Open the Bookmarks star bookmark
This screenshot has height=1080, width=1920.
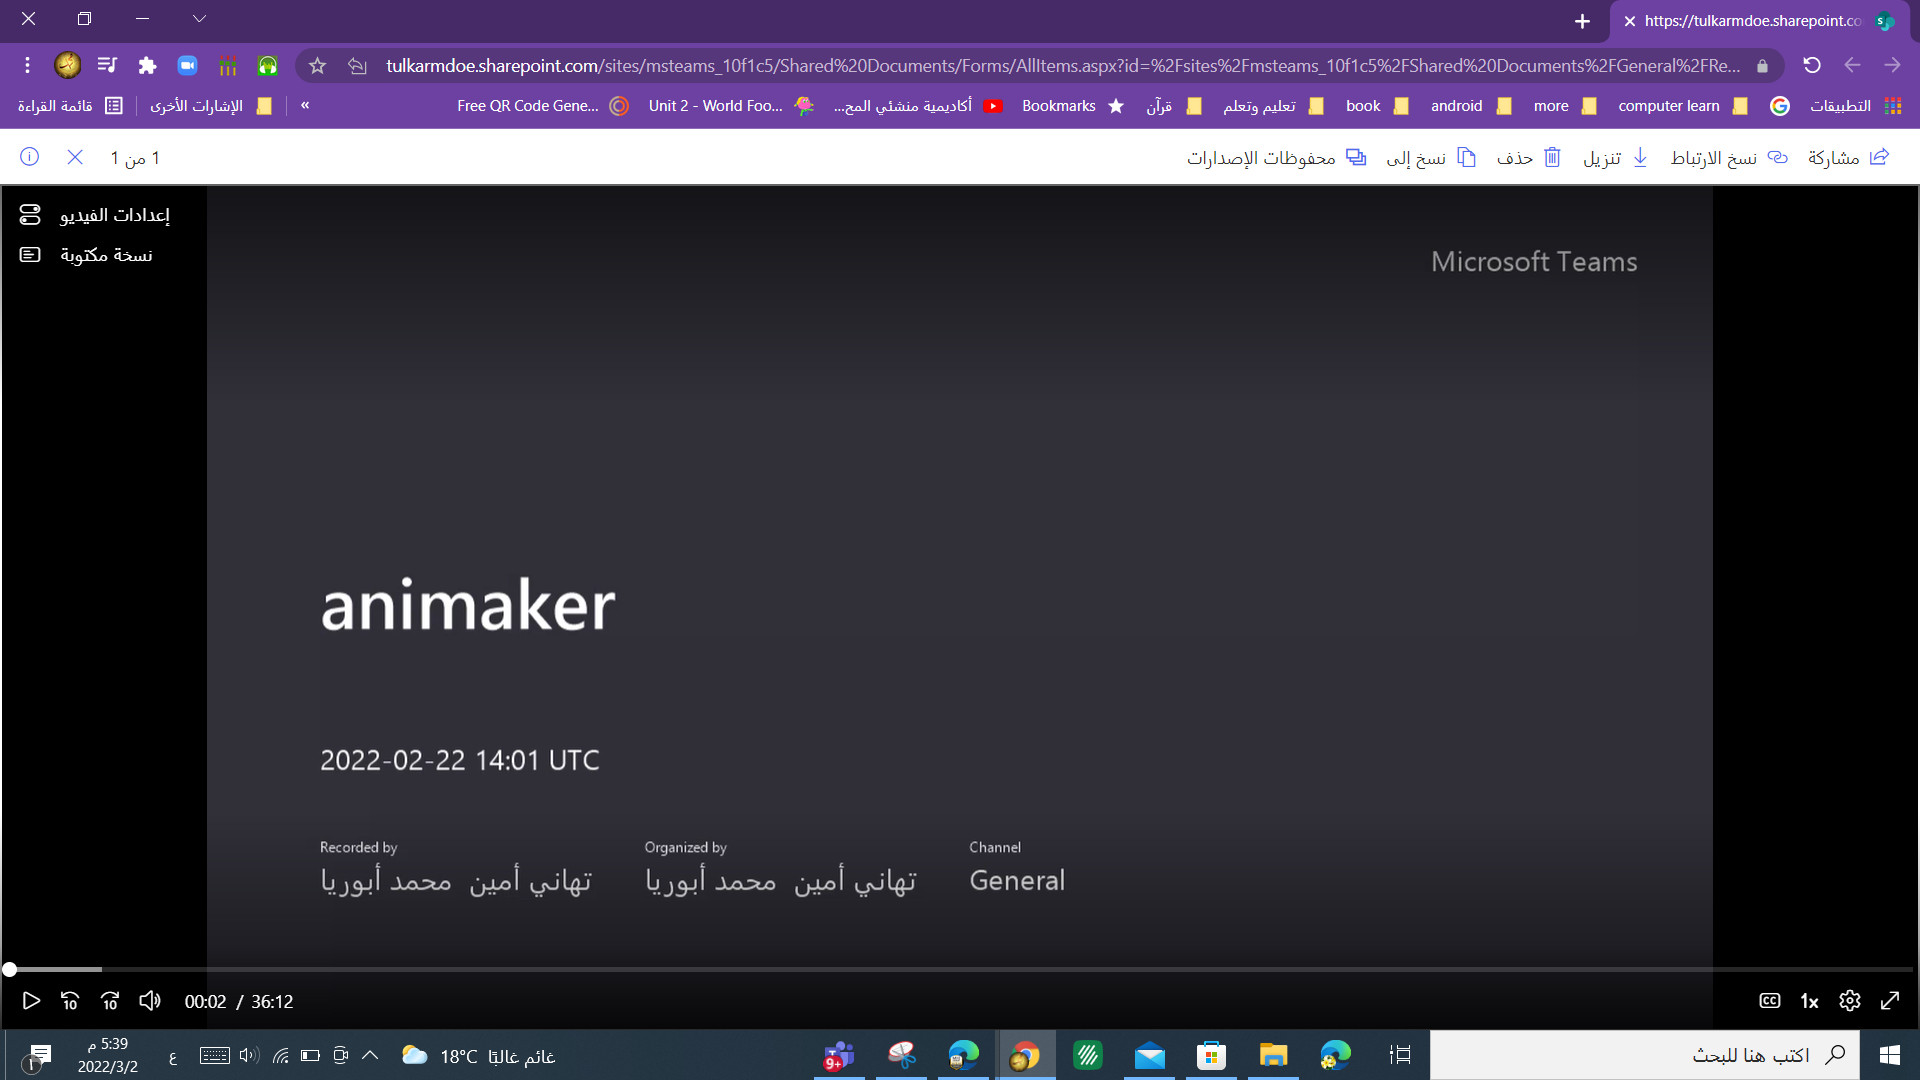[1072, 106]
